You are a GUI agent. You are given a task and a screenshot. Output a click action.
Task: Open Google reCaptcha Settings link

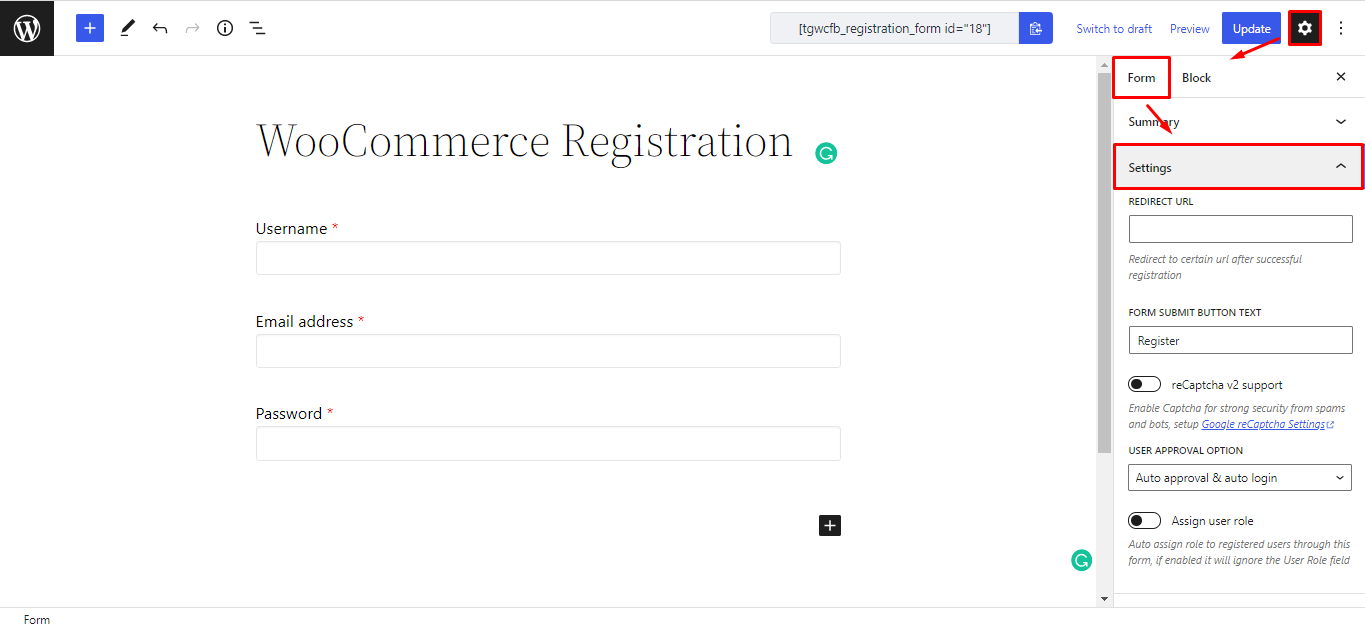coord(1265,423)
